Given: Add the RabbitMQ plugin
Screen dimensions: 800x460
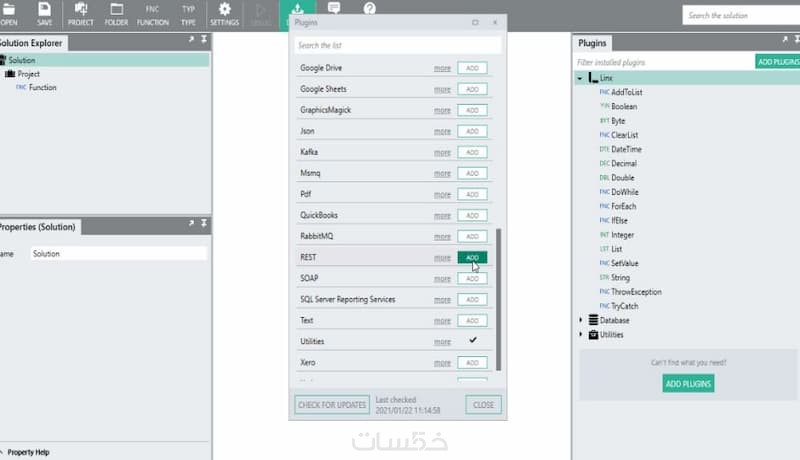Looking at the screenshot, I should (x=472, y=237).
